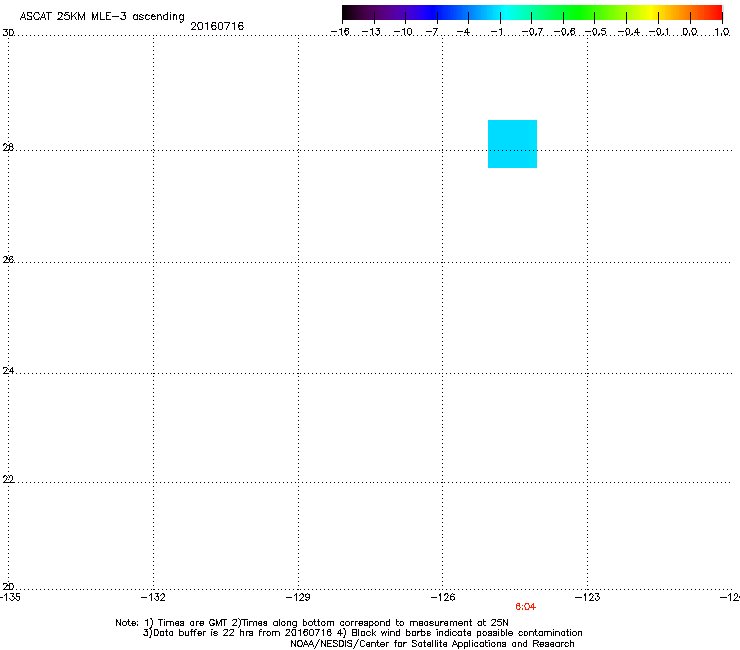Click the longitude axis label '-123'
740x650 pixels.
point(588,597)
